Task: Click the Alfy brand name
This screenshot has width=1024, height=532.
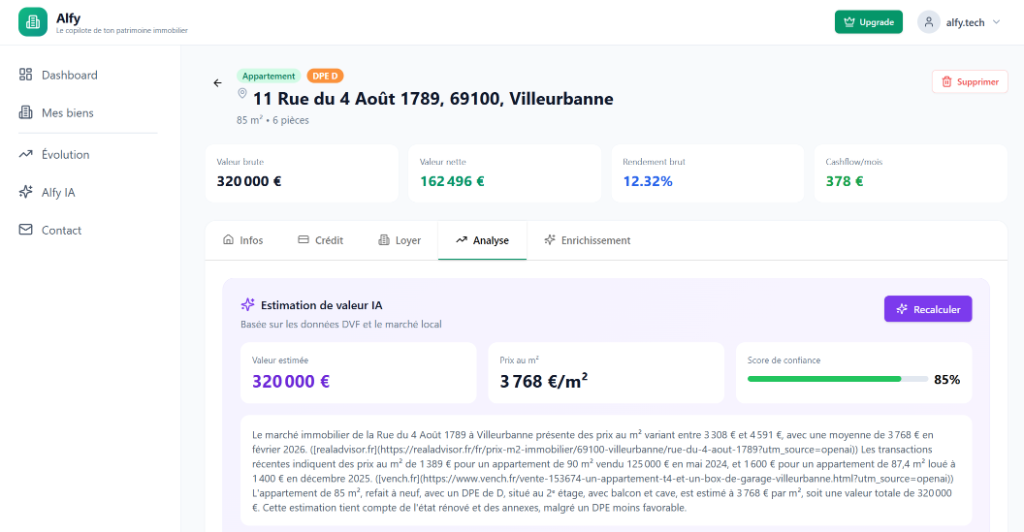Action: [68, 18]
